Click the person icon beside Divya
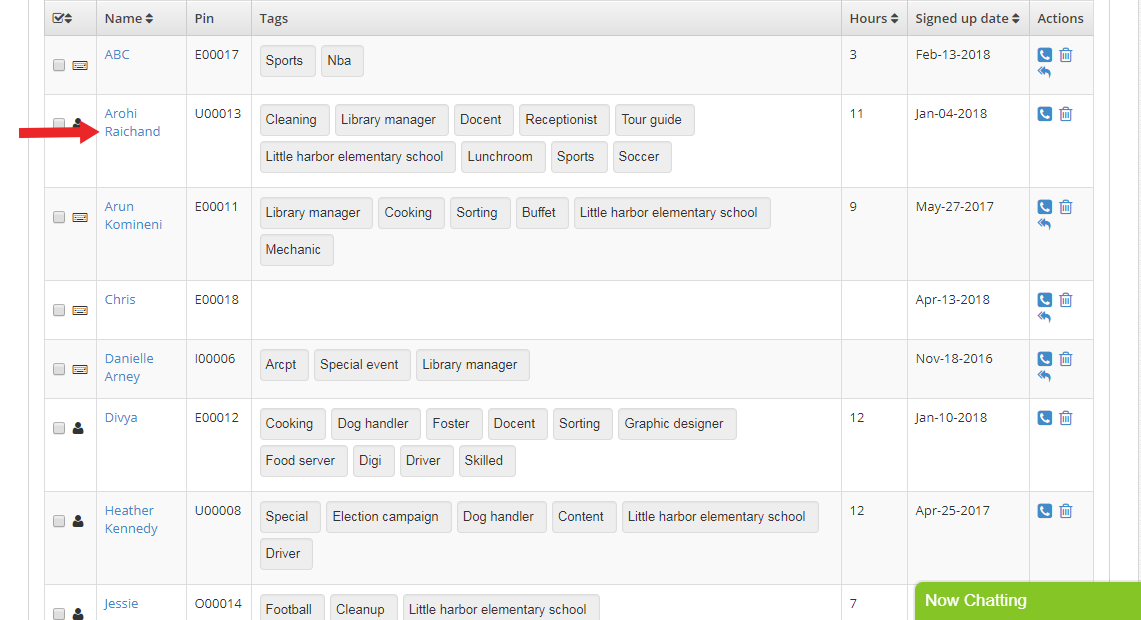Screen dimensions: 1141x620 coord(78,429)
